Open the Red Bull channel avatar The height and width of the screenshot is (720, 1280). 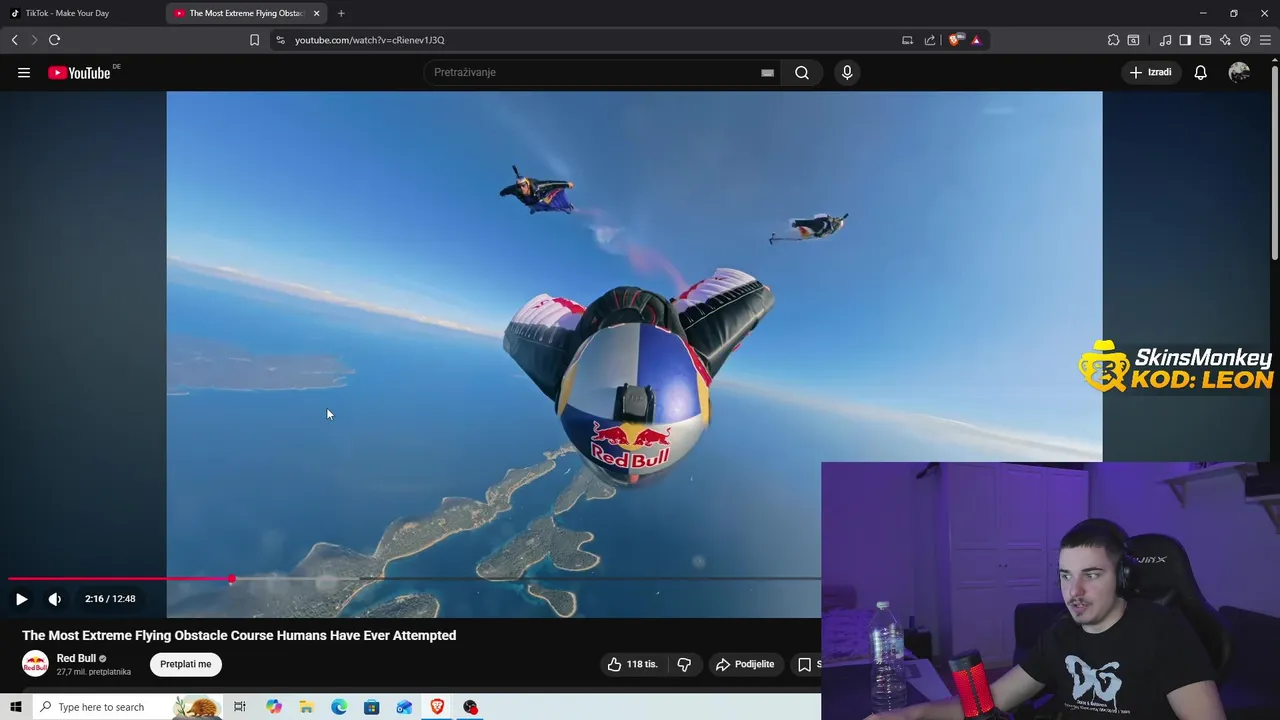tap(35, 664)
